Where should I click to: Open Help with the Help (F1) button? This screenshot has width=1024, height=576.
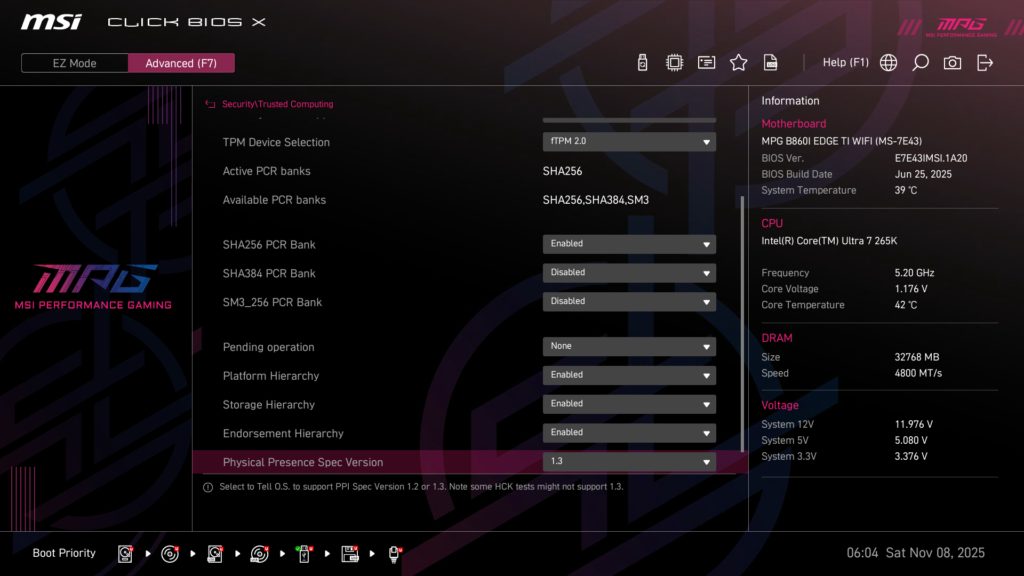point(845,62)
